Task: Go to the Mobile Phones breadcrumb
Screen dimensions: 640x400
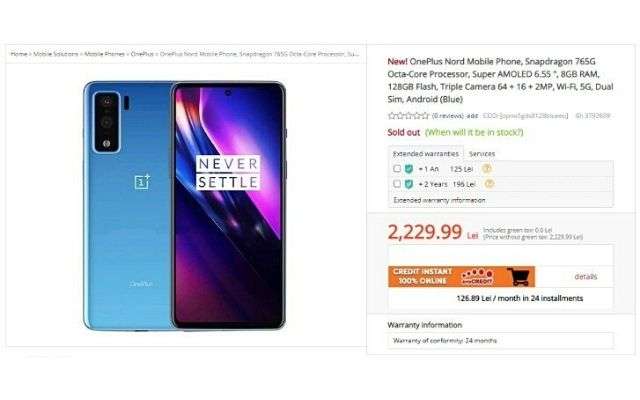Action: [104, 54]
